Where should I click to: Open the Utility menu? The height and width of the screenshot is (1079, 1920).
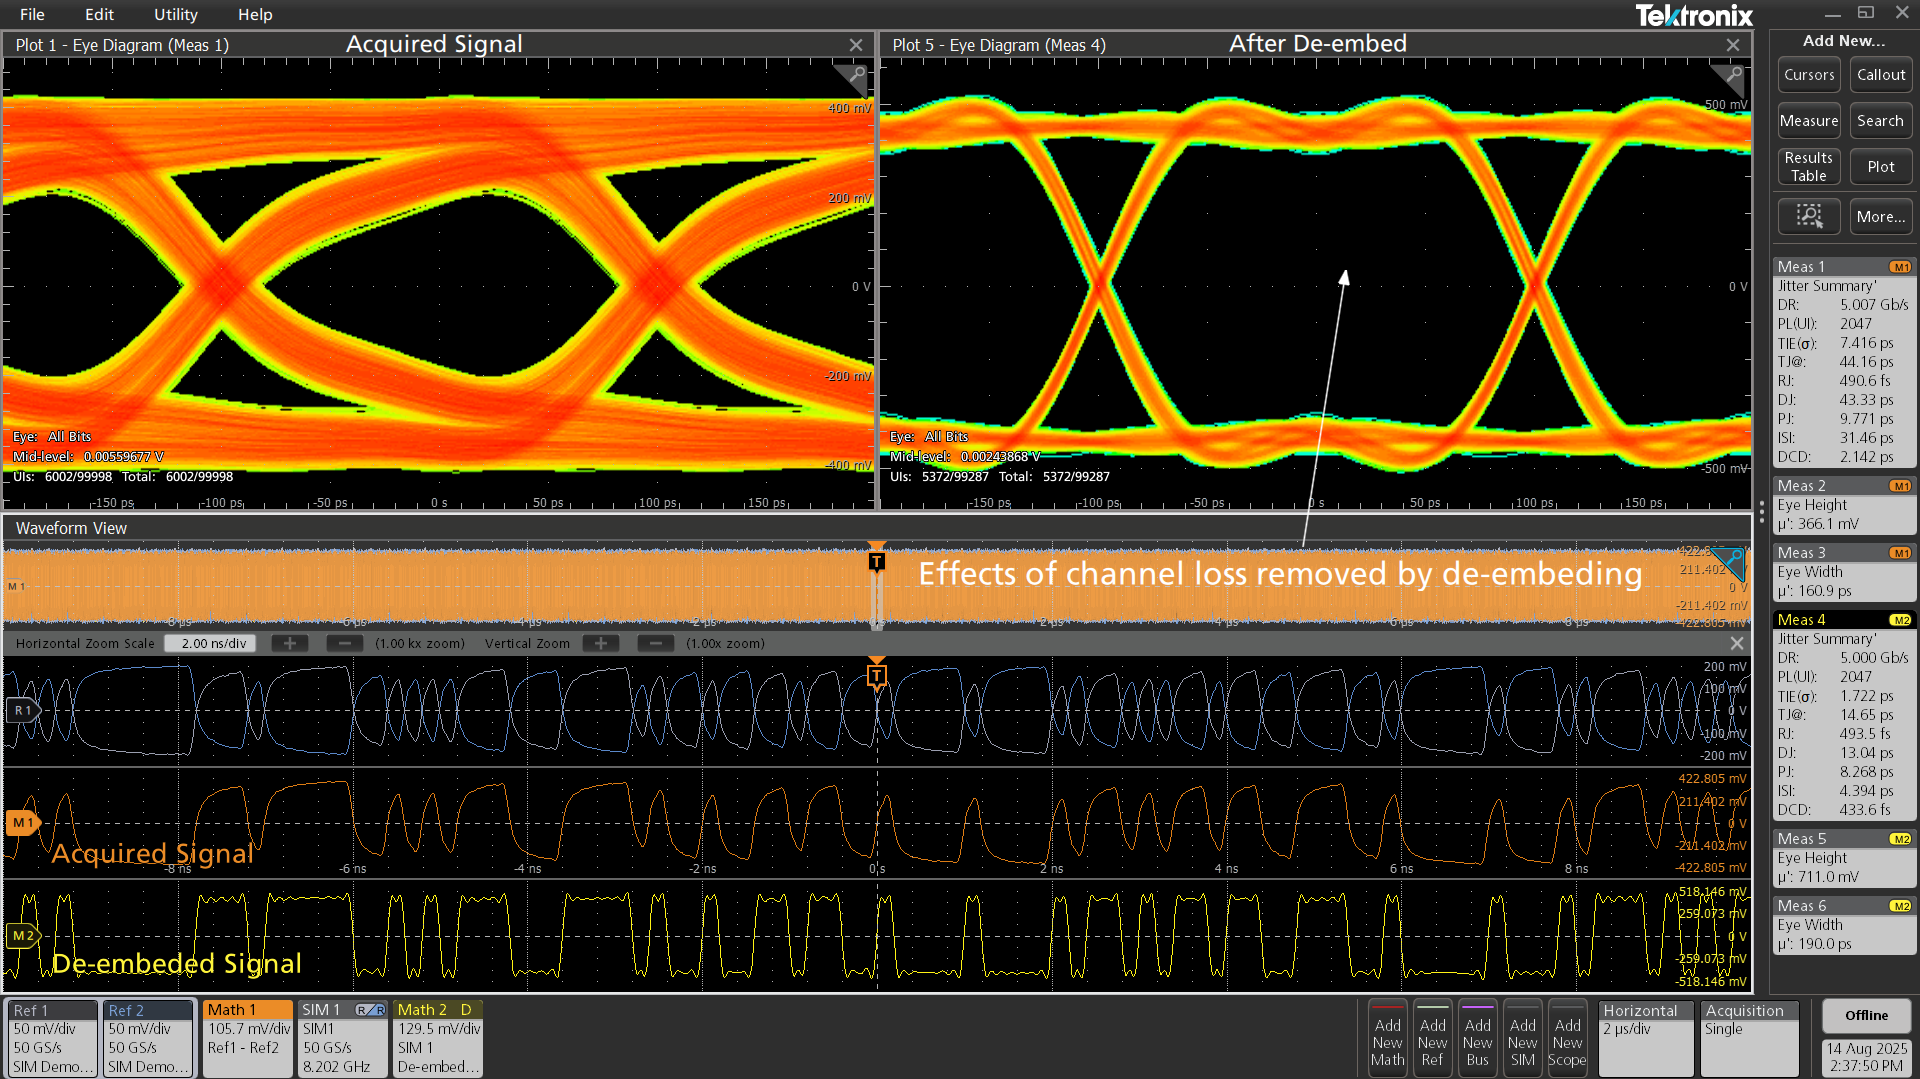[175, 14]
